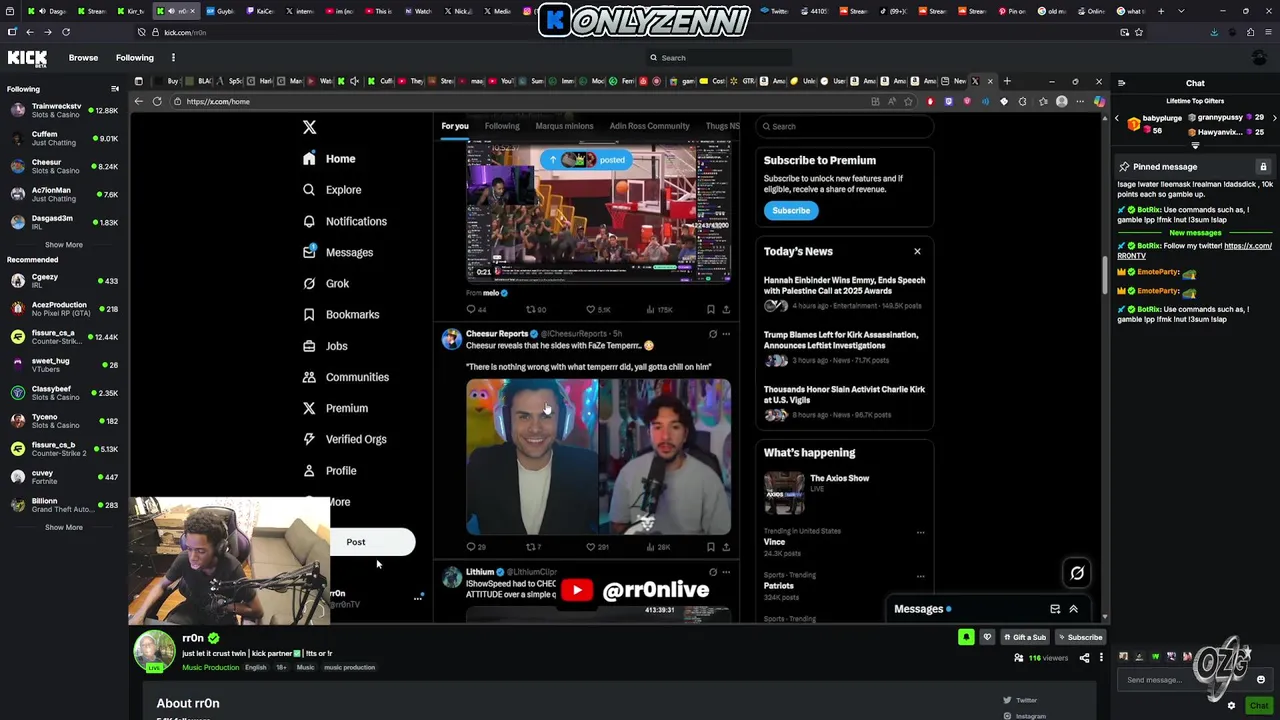This screenshot has width=1280, height=720.
Task: Open more options for Patriots trend
Action: pos(920,576)
